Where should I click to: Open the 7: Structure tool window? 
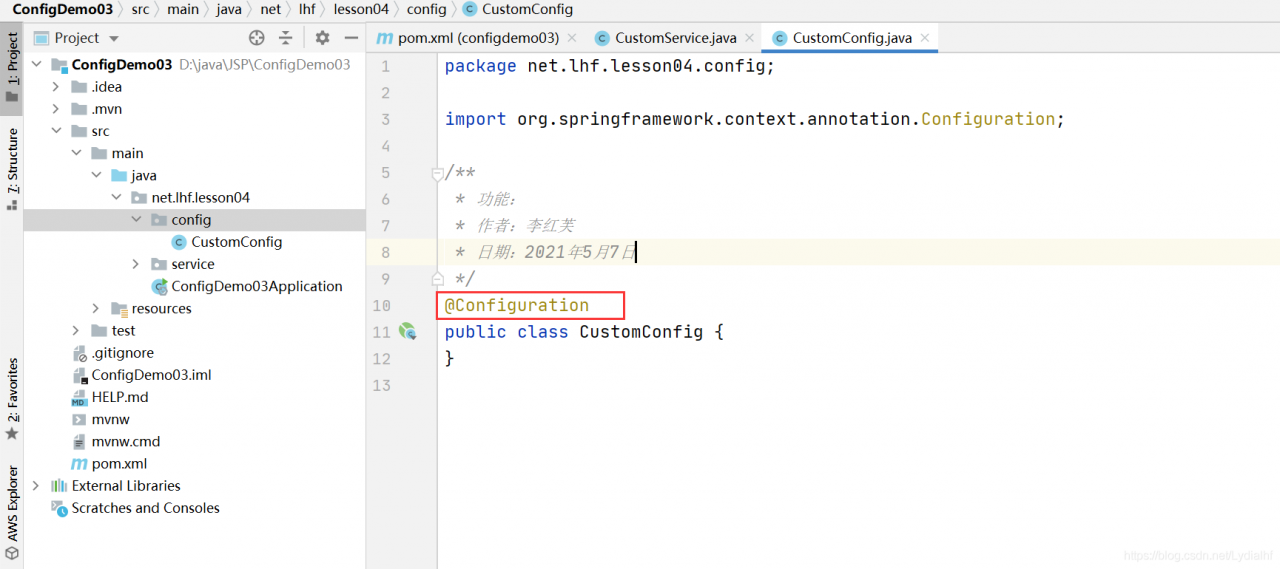12,168
